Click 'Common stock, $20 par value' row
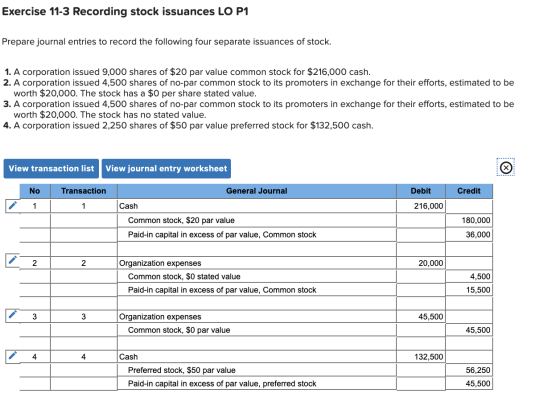Image resolution: width=560 pixels, height=414 pixels. pos(257,220)
